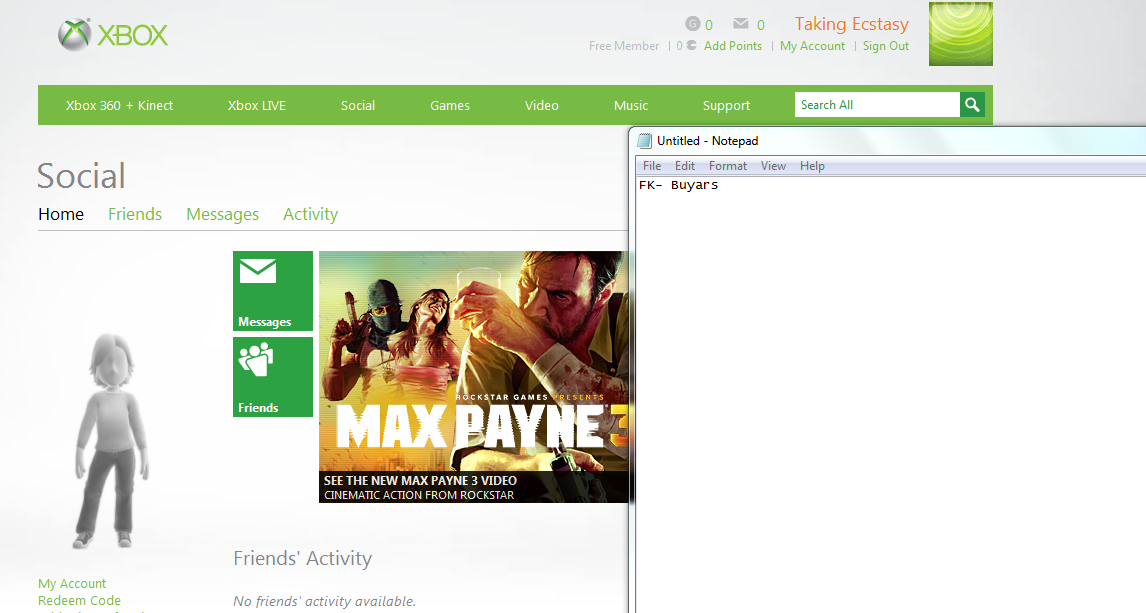
Task: Click 'SEE THE NEW MAX PAYNE 3 VIDEO' caption
Action: (420, 481)
